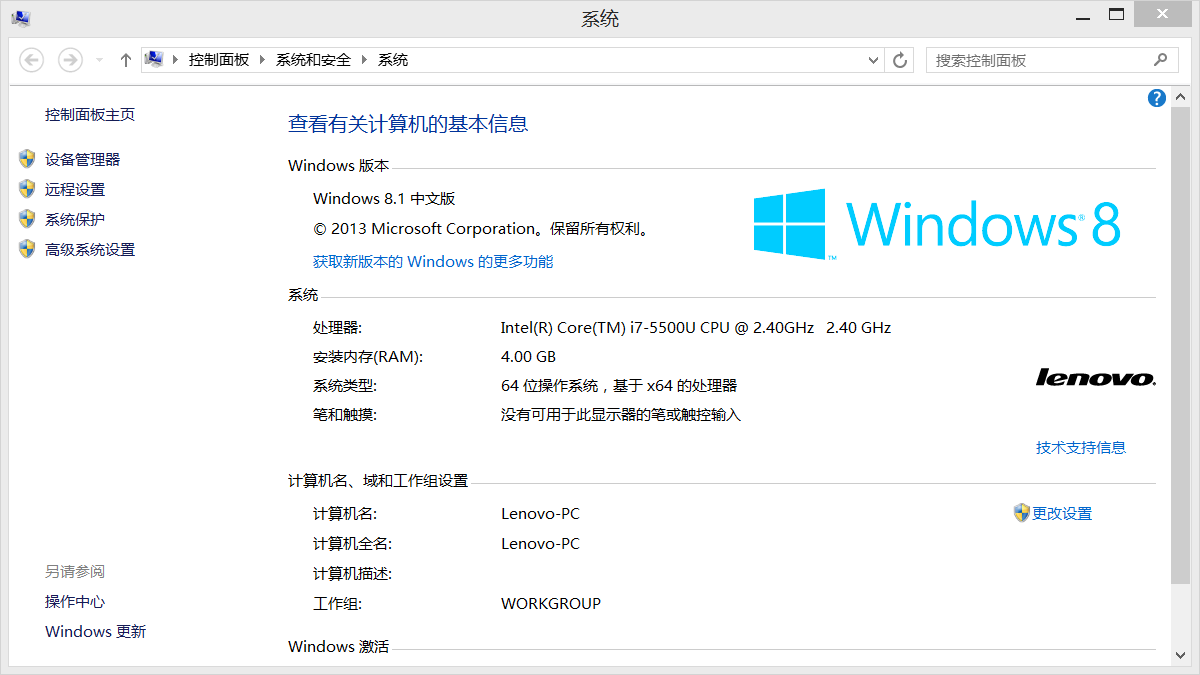
Task: Click shield icon beside 高级系统设置
Action: tap(27, 249)
